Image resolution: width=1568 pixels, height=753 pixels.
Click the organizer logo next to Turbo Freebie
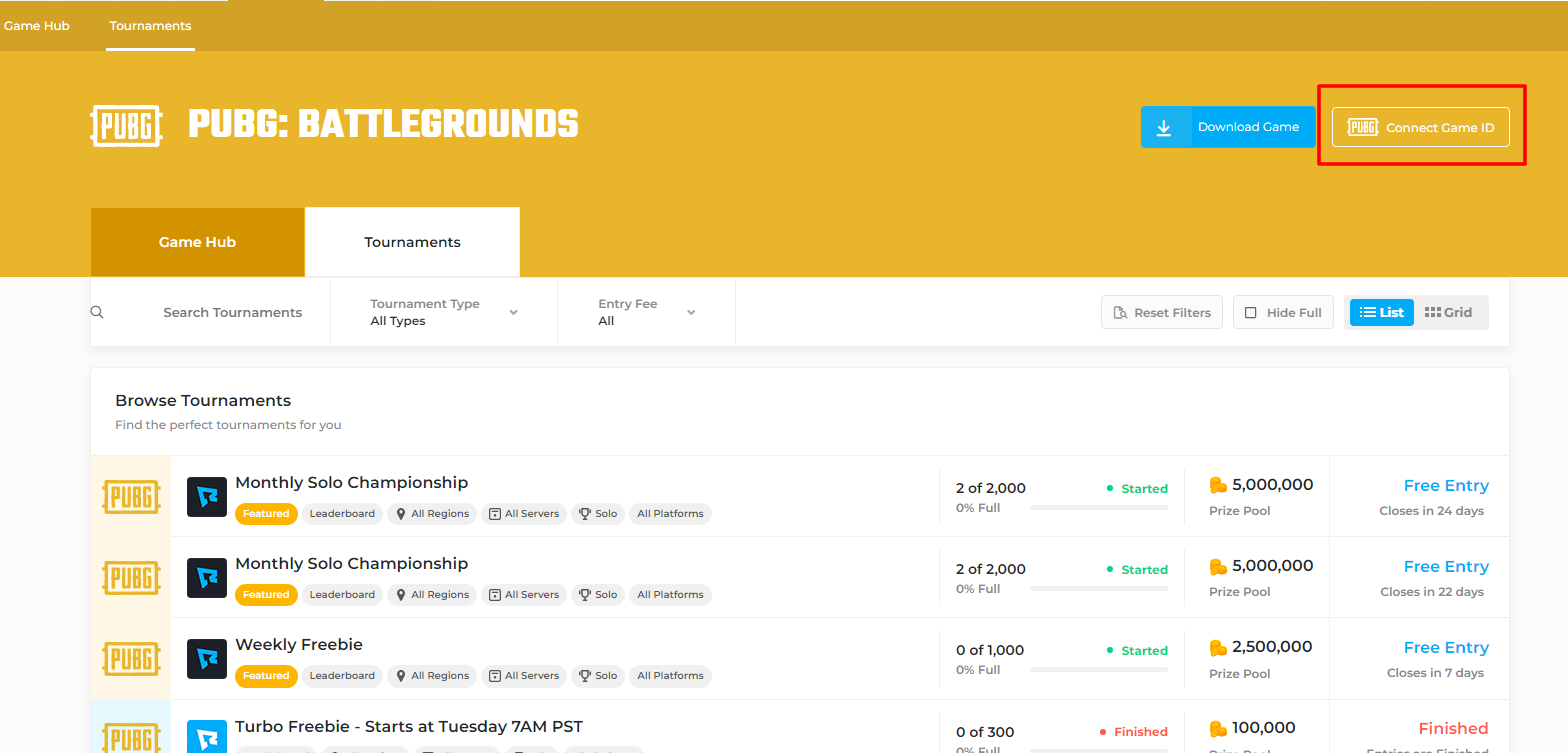coord(207,737)
